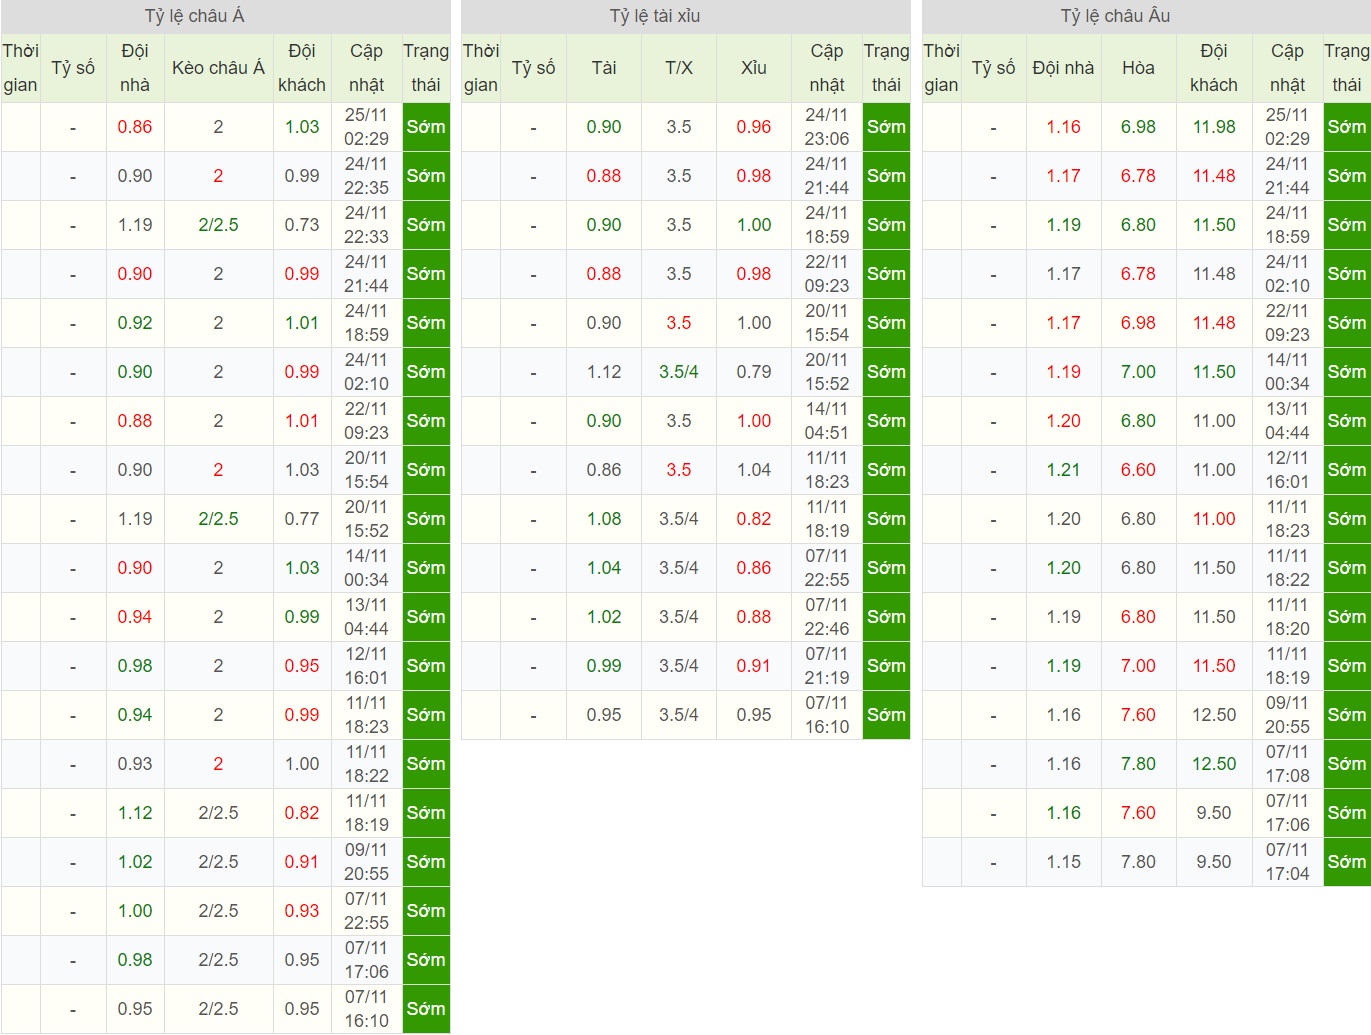Screen dimensions: 1371x1035
Task: Click 'Sớm' status in châu Á 13/11 04:44 row
Action: [x=426, y=617]
